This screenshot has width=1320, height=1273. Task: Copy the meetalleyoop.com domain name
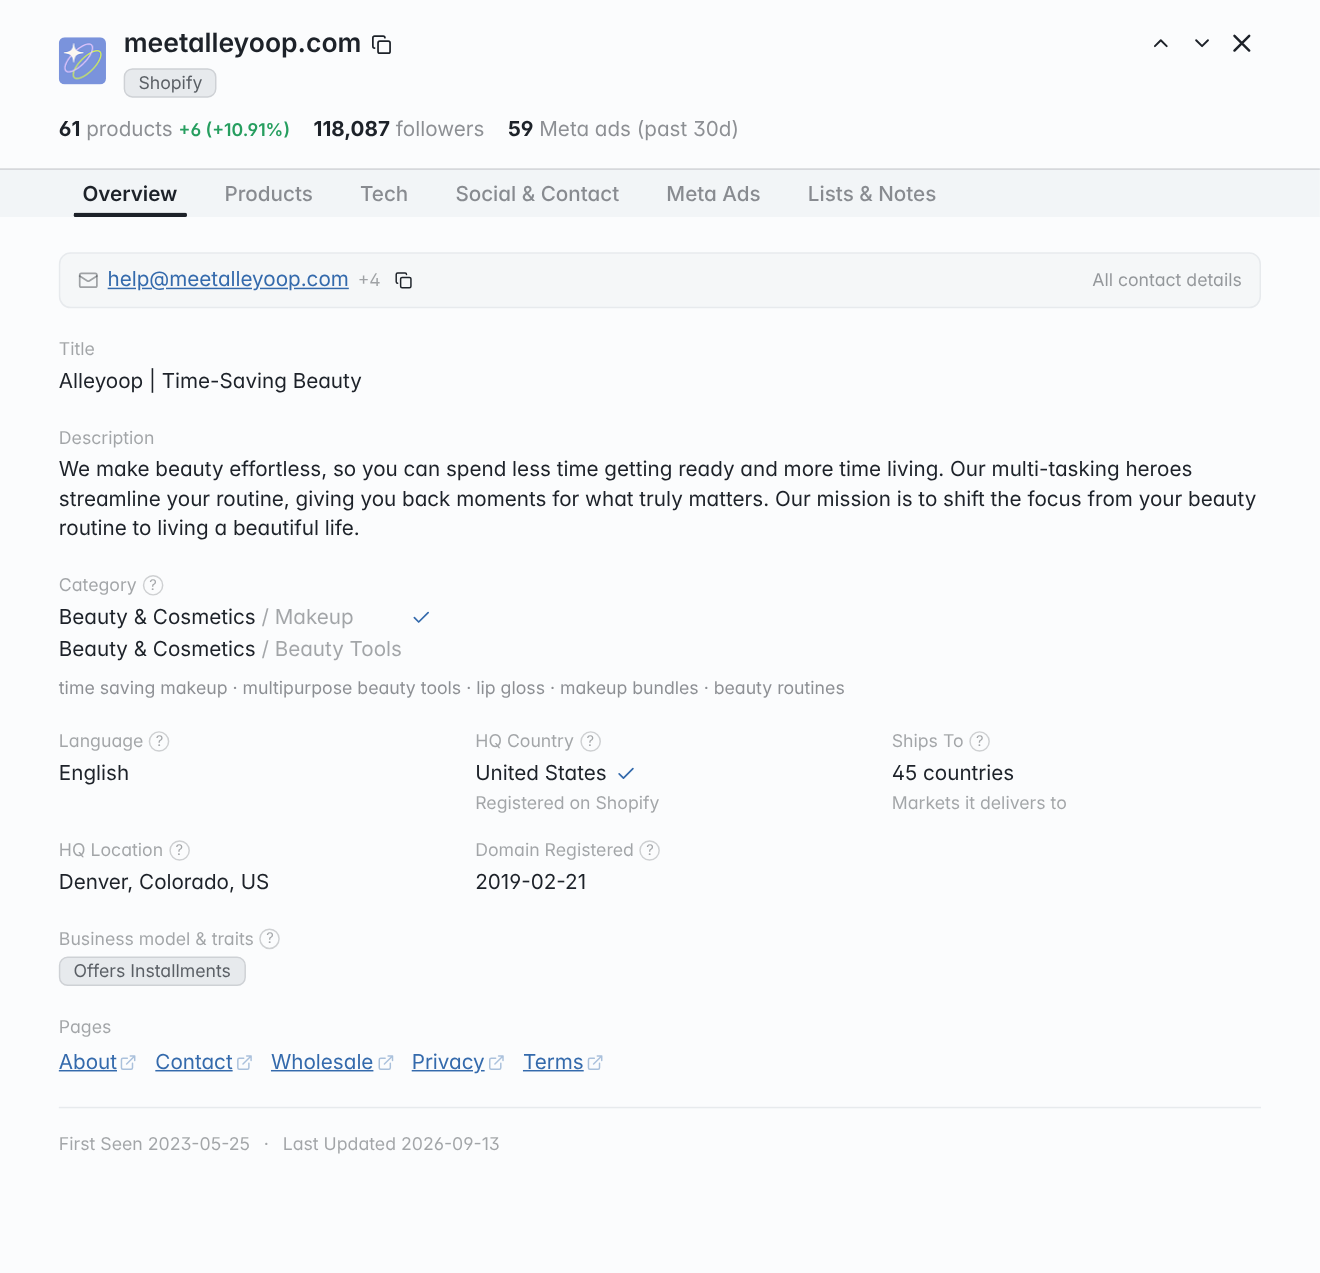coord(382,44)
